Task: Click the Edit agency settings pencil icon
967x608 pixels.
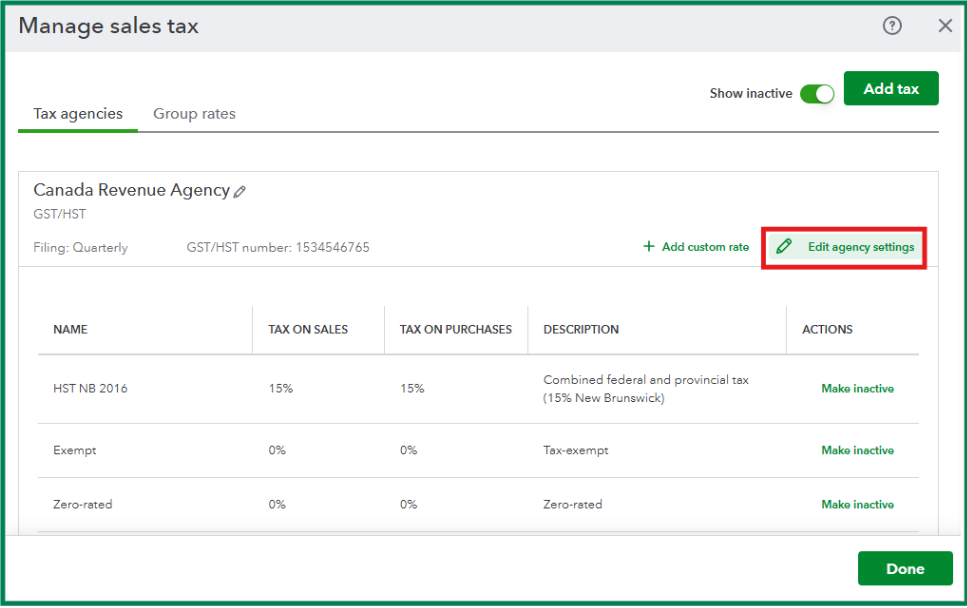Action: pyautogui.click(x=784, y=247)
